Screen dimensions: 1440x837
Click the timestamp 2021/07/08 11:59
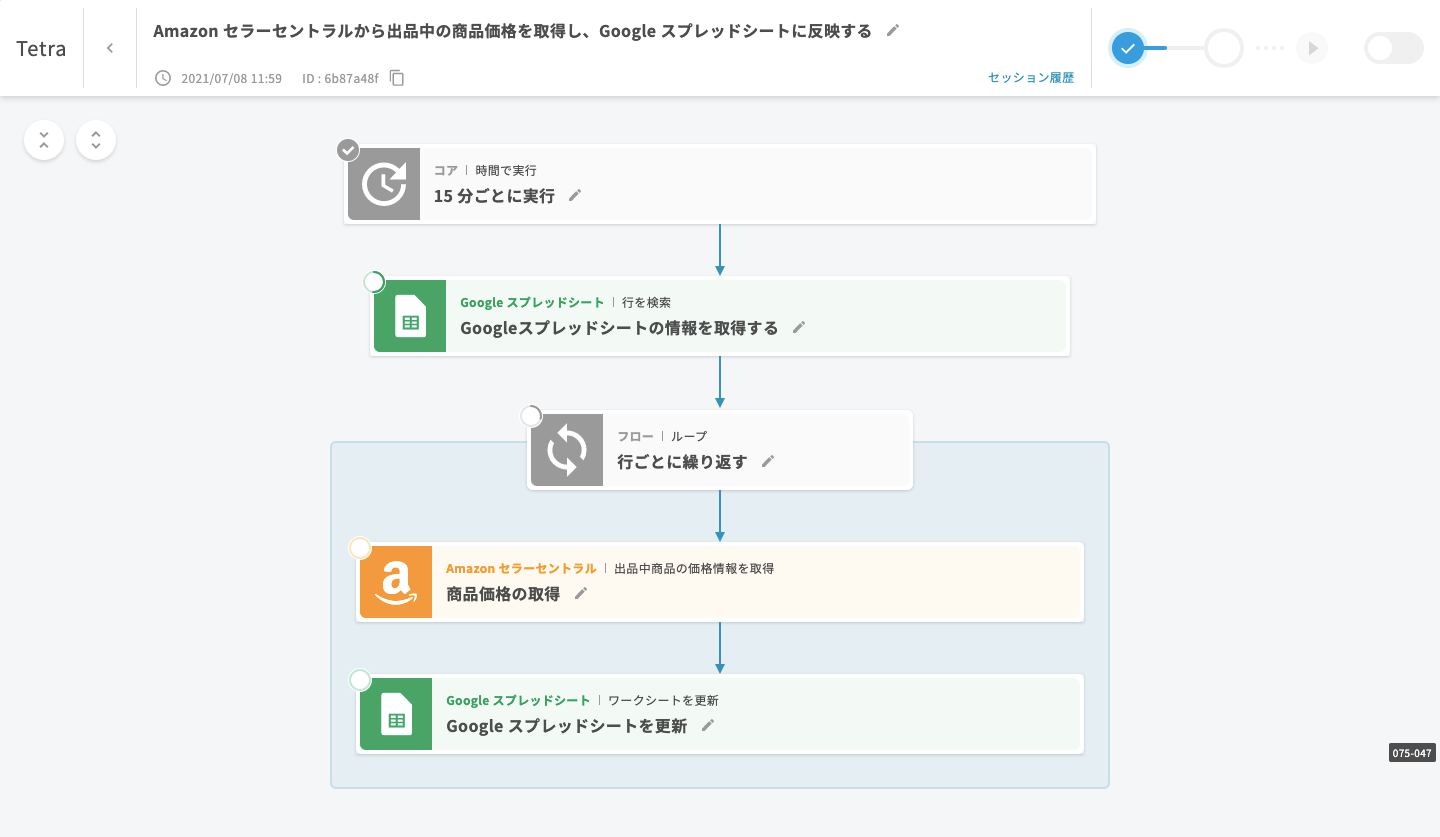[231, 78]
